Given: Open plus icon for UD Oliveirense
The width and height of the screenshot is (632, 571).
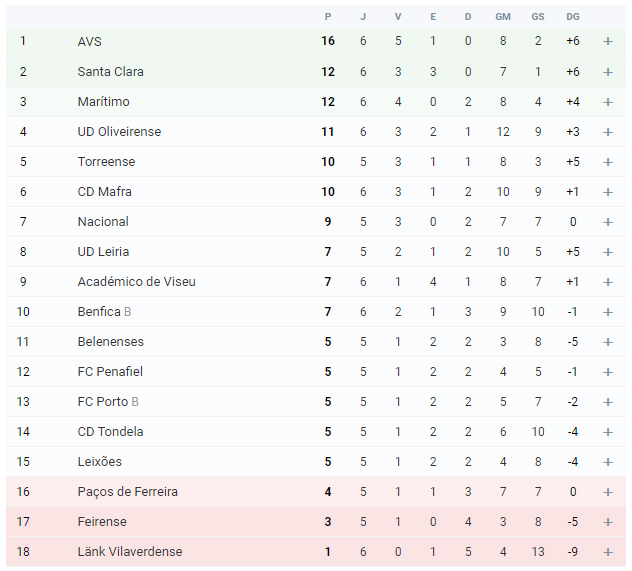Looking at the screenshot, I should click(x=608, y=132).
